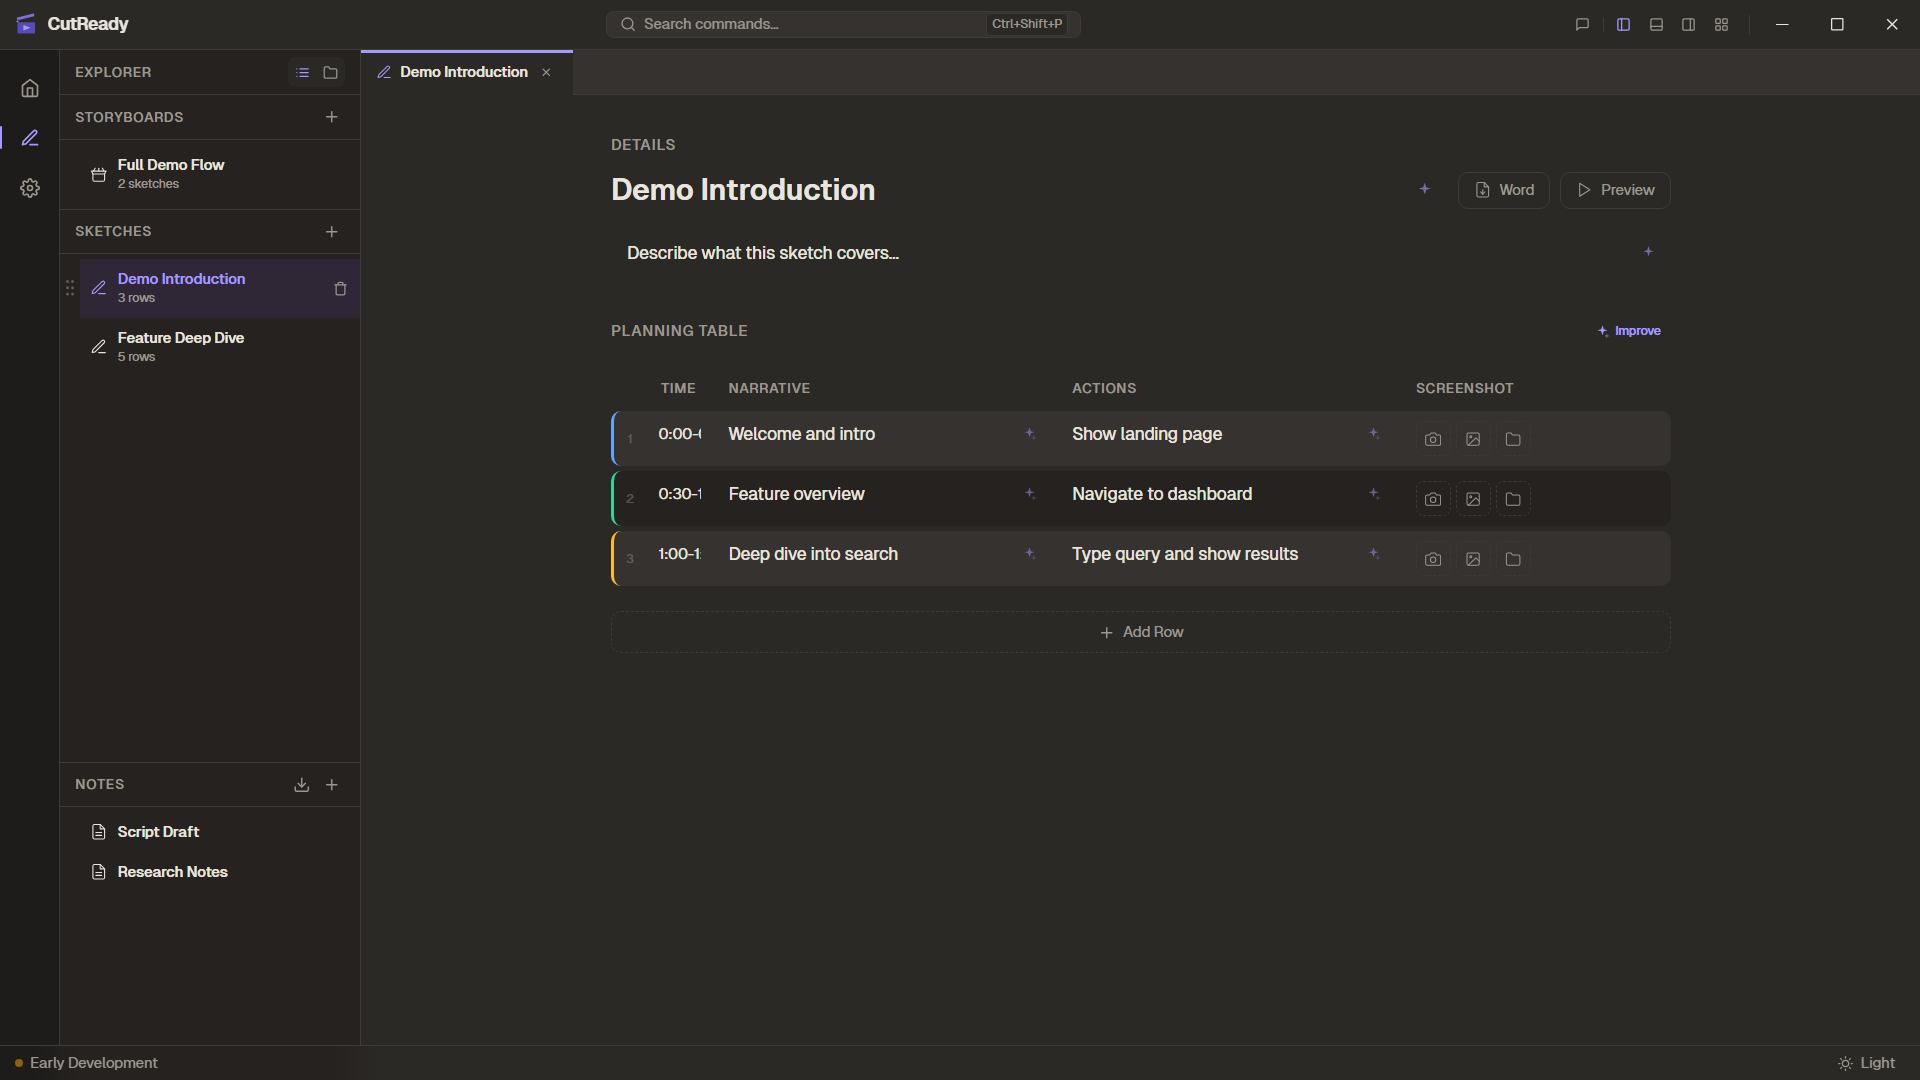Select the Sketches pencil icon in the sidebar

point(30,138)
